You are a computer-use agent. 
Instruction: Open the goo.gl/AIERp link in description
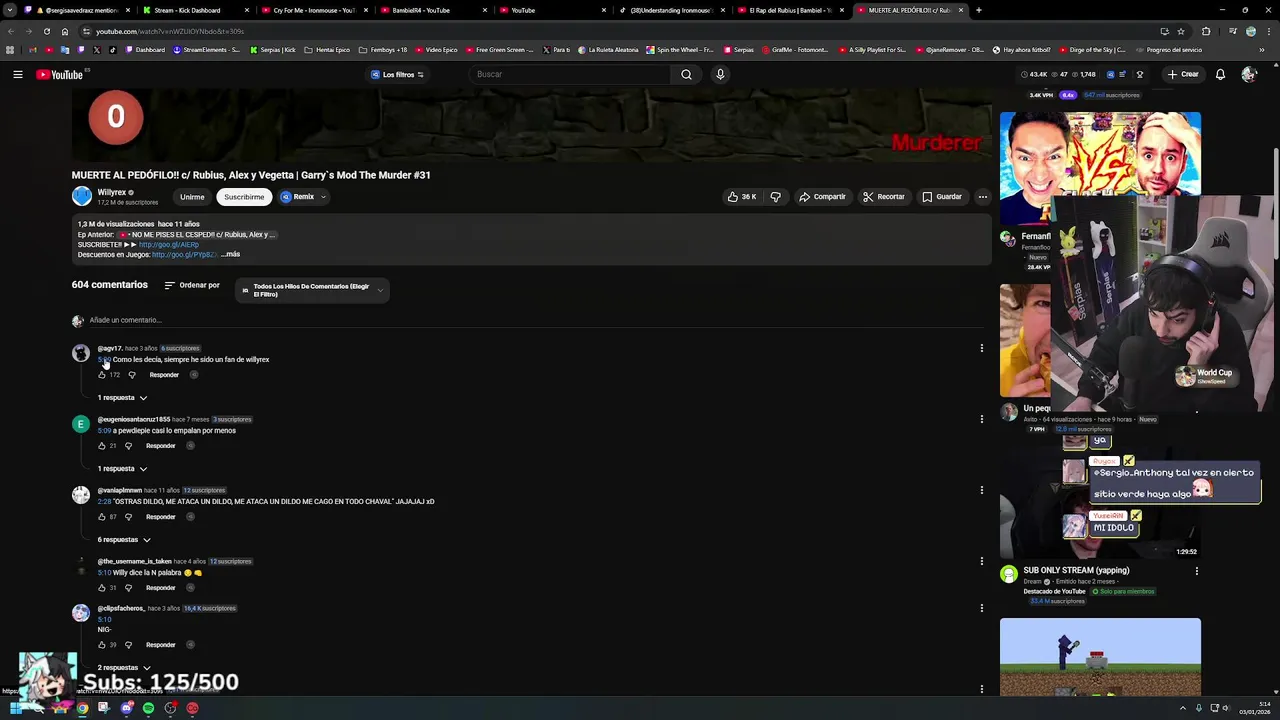pos(169,244)
